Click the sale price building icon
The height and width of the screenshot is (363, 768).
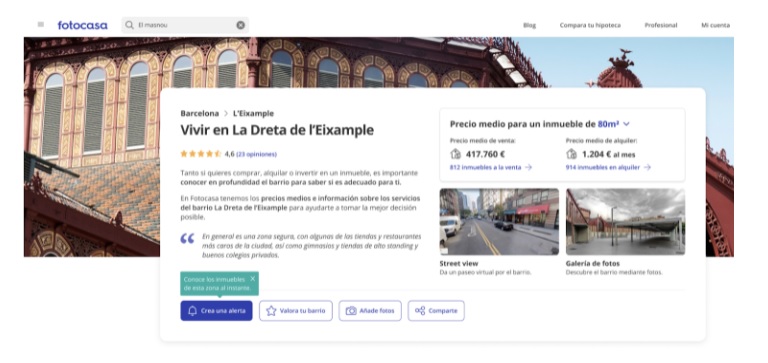point(455,154)
